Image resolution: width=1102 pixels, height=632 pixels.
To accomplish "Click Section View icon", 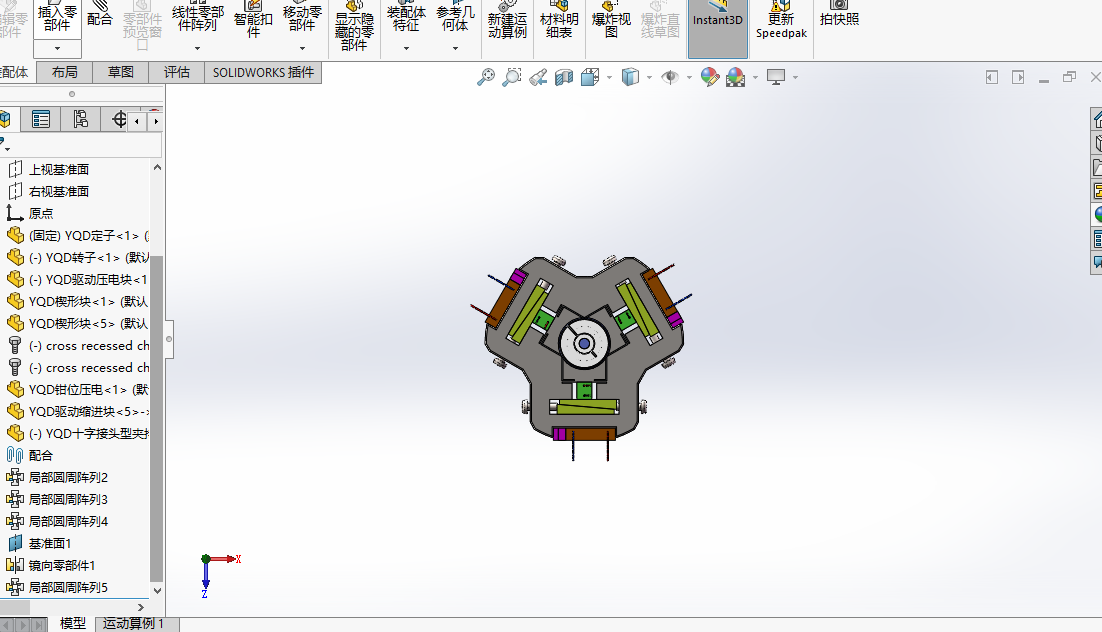I will point(564,77).
